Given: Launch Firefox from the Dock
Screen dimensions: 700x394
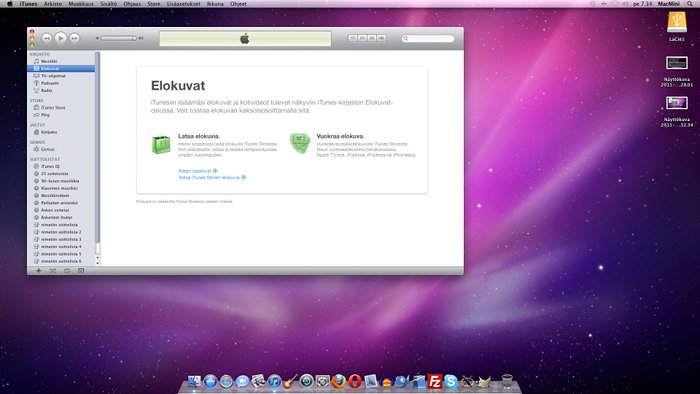Looking at the screenshot, I should click(339, 382).
